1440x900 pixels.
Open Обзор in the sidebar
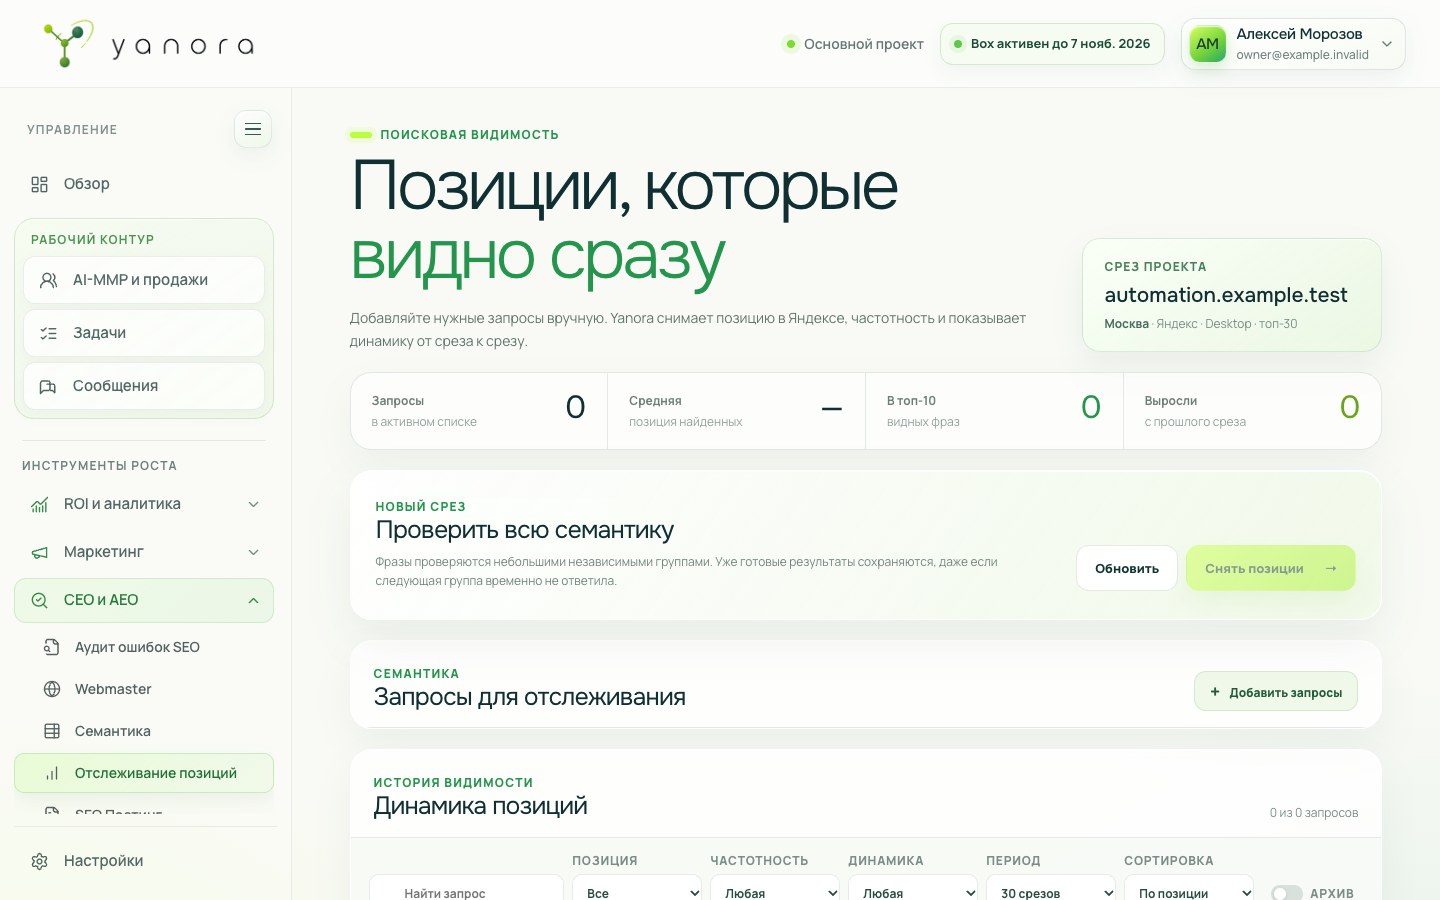click(144, 184)
